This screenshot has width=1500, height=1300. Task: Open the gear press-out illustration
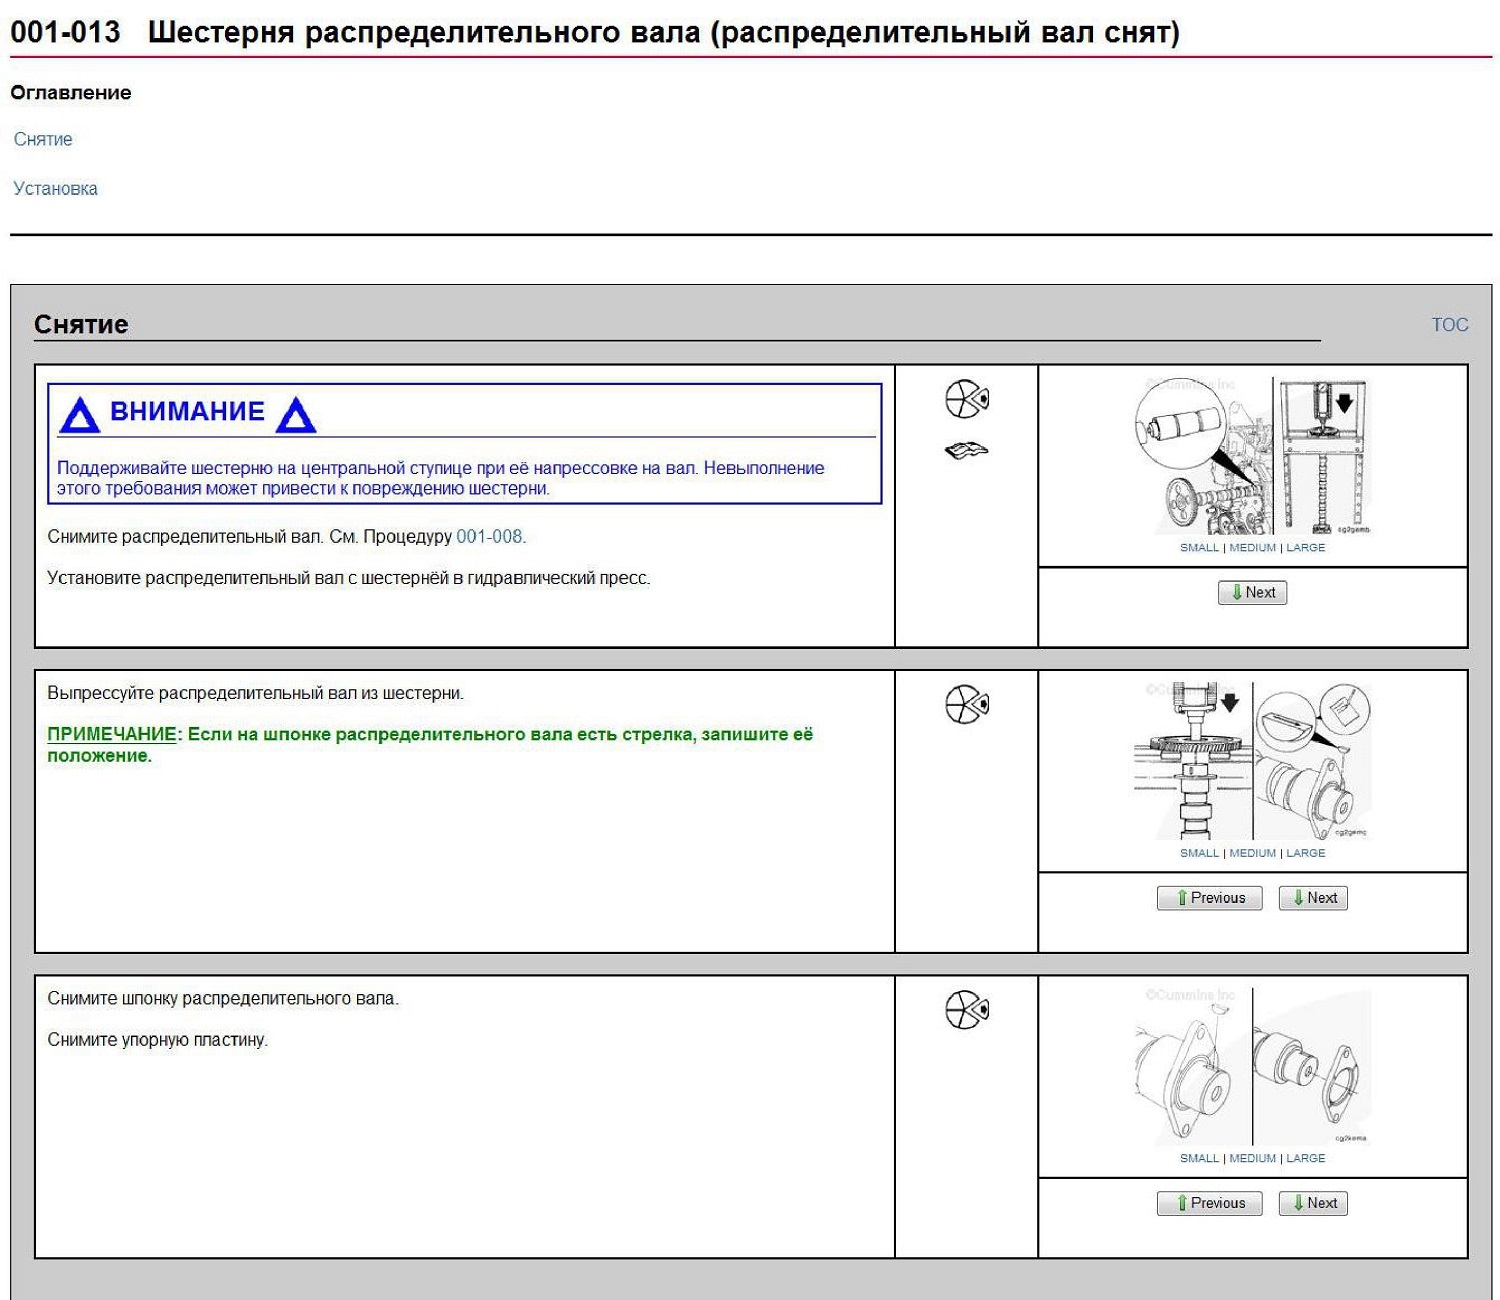click(x=1253, y=762)
